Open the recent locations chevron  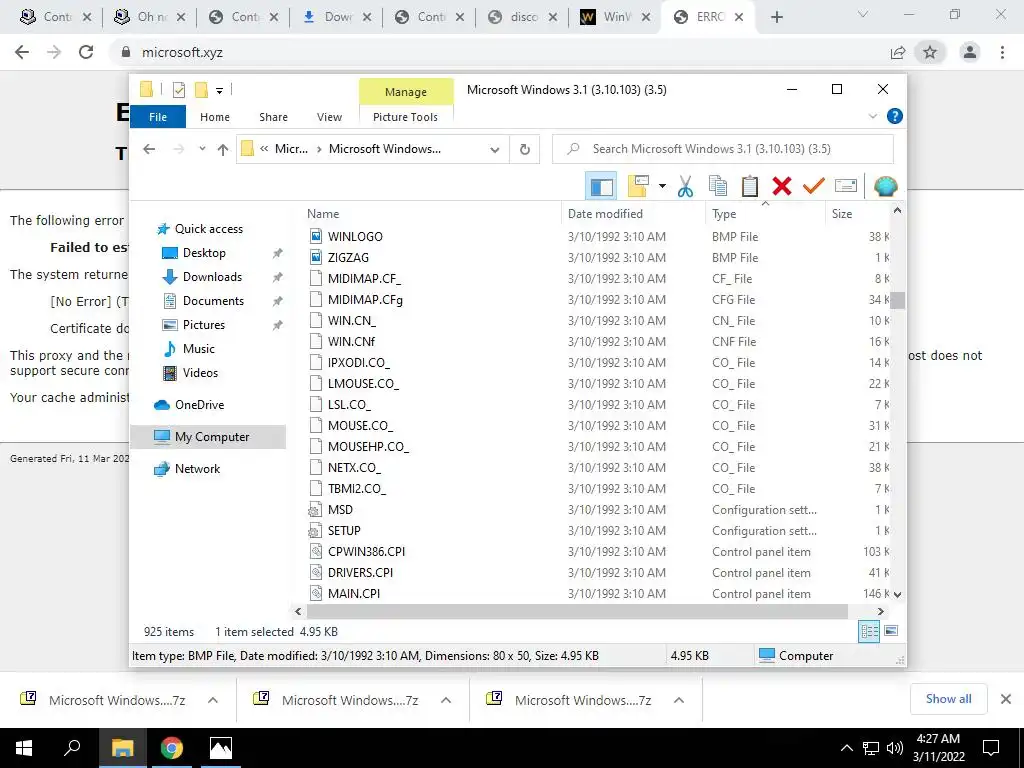pos(202,150)
